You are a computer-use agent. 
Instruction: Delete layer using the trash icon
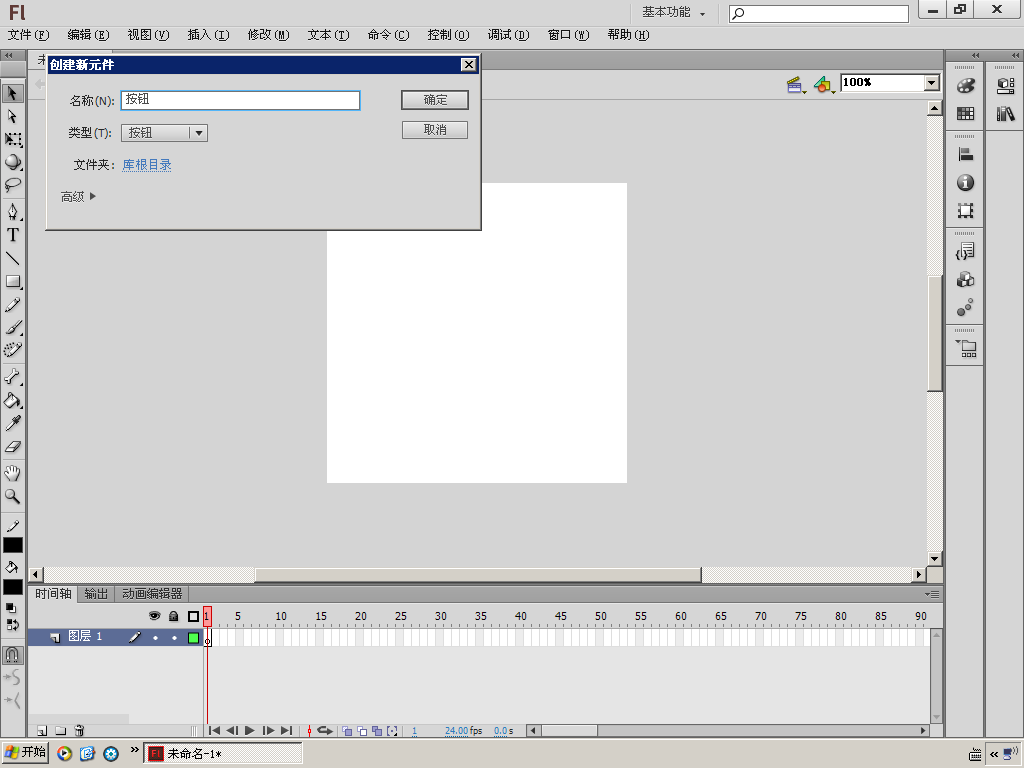[79, 731]
